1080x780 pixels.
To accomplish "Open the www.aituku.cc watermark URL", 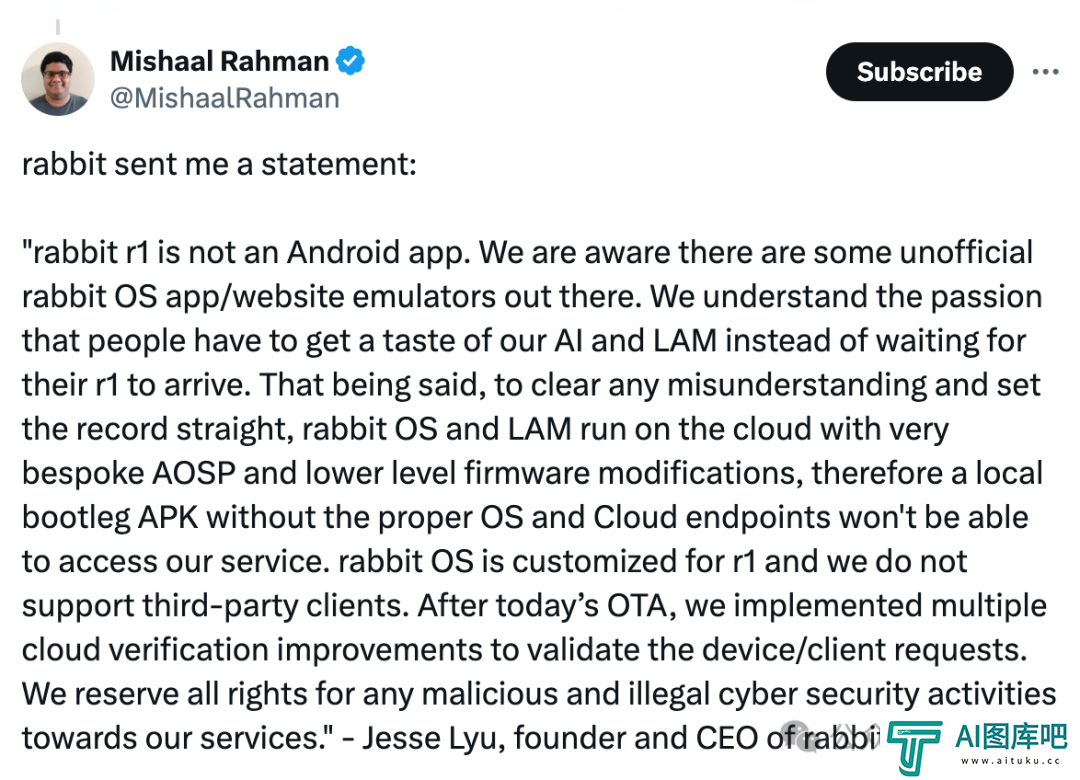I will coord(1010,761).
